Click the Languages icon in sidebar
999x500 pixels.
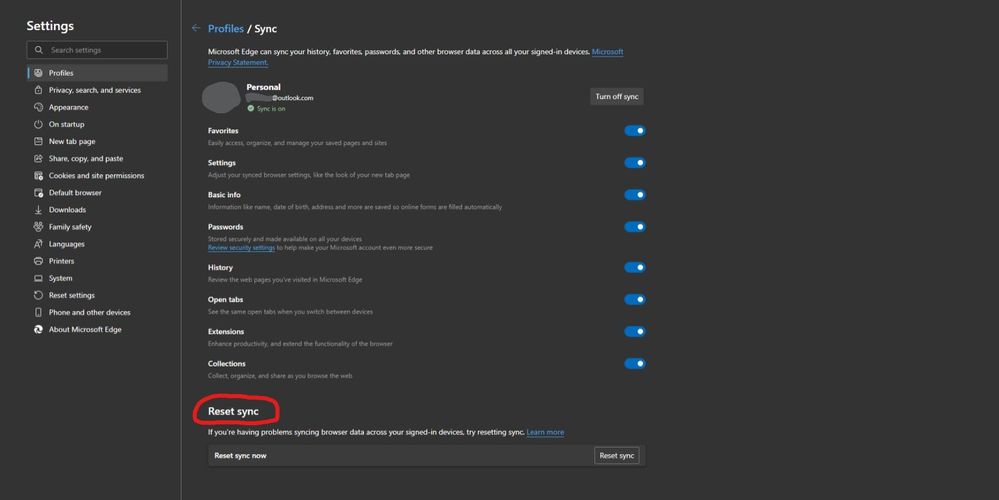tap(38, 244)
